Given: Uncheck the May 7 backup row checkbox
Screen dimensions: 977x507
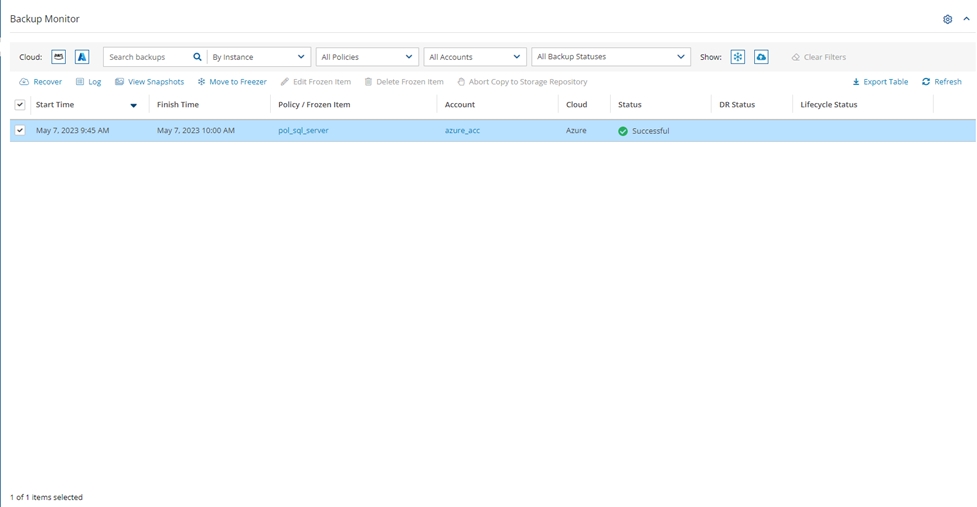Looking at the screenshot, I should tap(20, 131).
